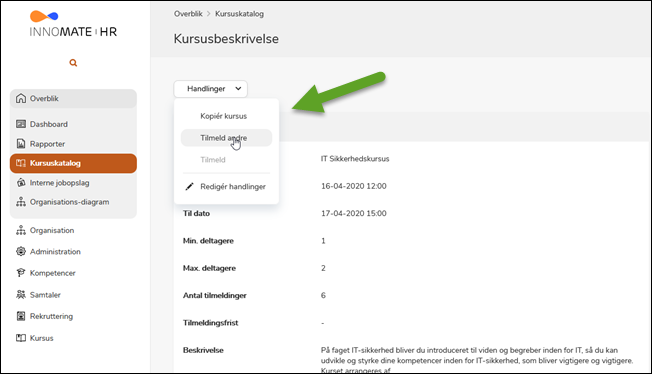
Task: Click the orange search magnifier icon
Action: point(73,63)
